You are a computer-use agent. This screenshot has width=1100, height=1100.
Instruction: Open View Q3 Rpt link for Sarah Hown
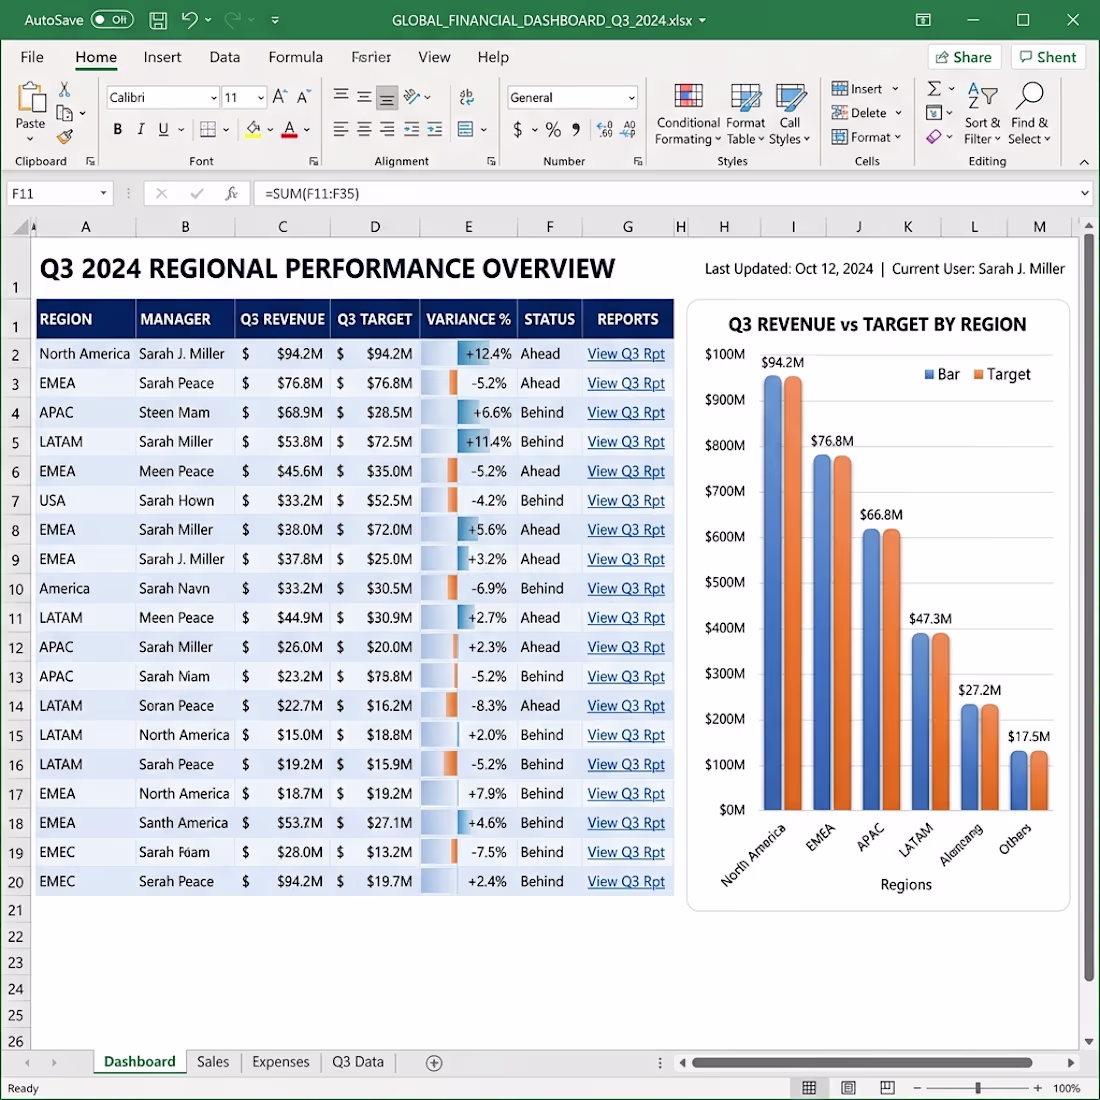pos(626,501)
